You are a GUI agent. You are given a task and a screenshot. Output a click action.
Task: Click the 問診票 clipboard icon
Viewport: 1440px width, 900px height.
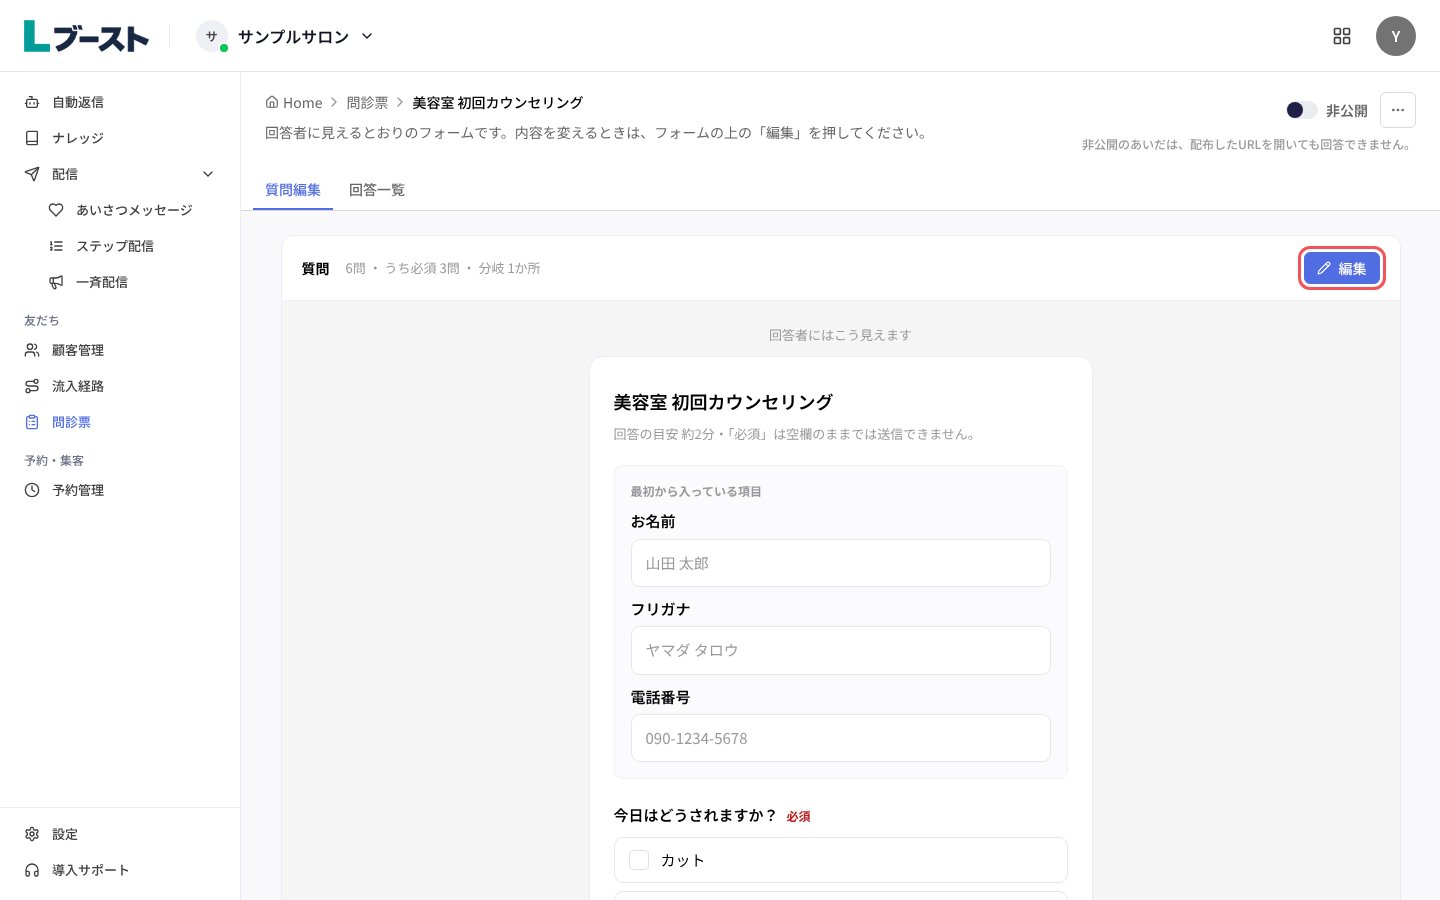pyautogui.click(x=32, y=422)
